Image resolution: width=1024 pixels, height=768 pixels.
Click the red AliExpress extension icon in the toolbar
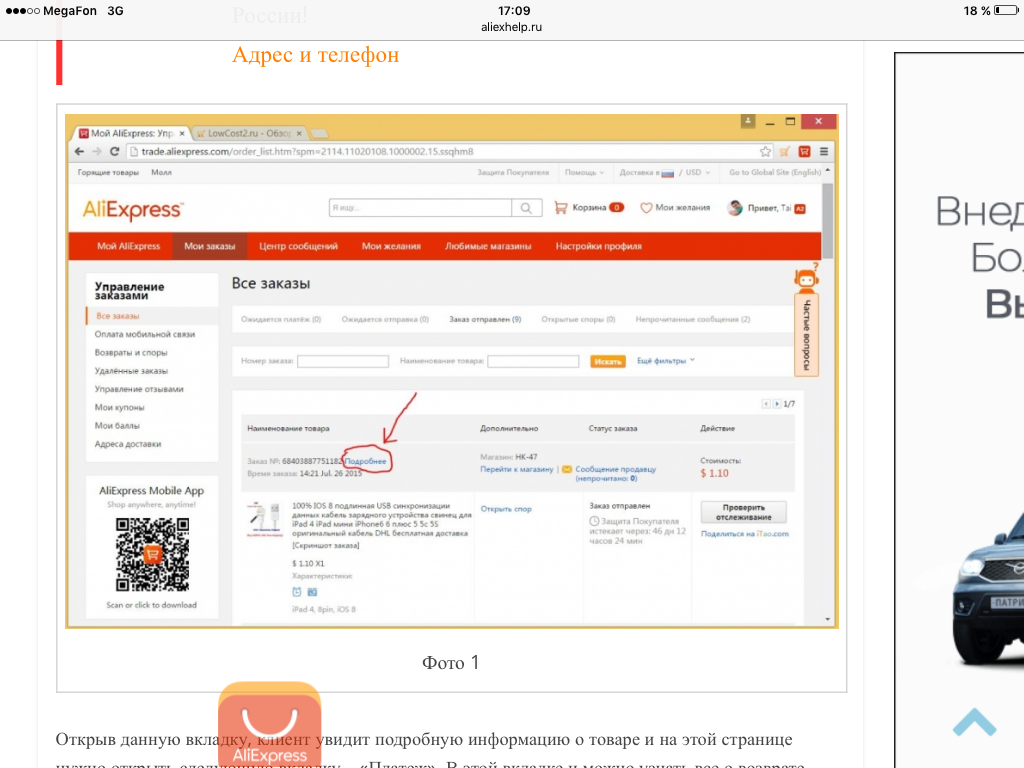point(805,152)
